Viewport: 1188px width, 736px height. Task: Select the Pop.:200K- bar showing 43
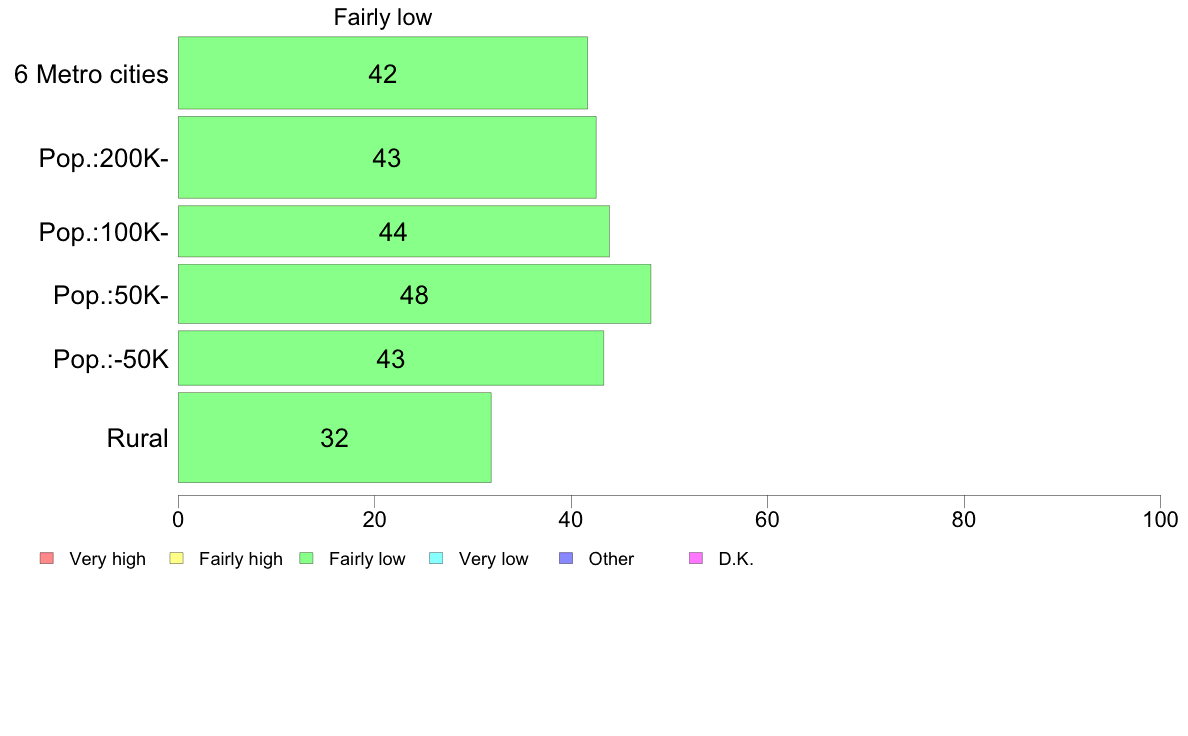pyautogui.click(x=387, y=158)
